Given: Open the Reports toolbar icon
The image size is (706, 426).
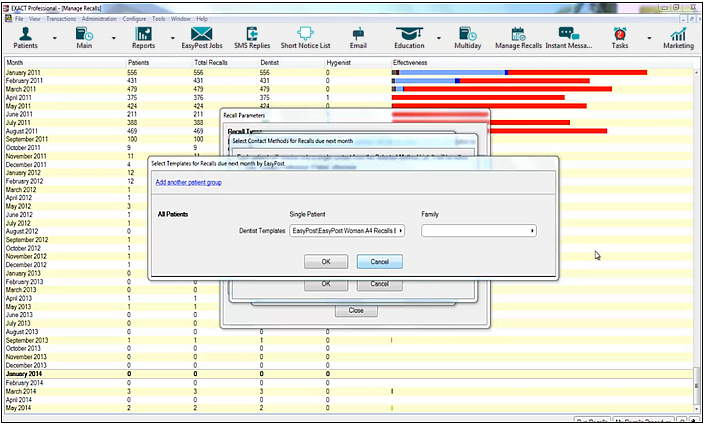Looking at the screenshot, I should pyautogui.click(x=143, y=38).
